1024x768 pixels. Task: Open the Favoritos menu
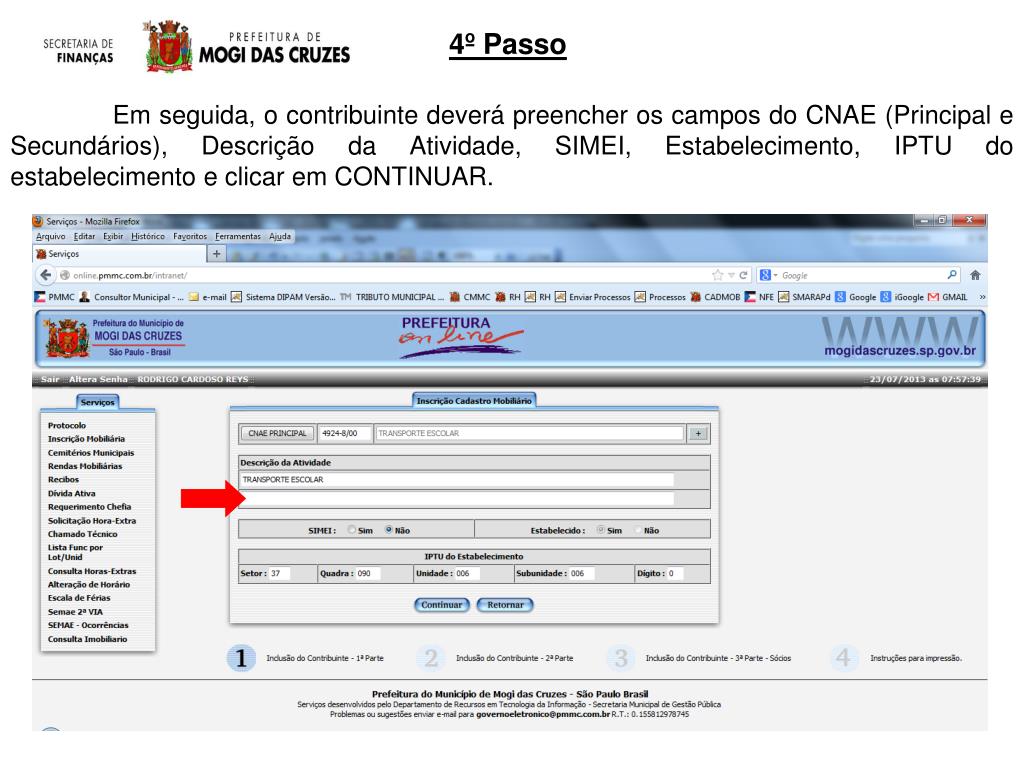tap(190, 236)
